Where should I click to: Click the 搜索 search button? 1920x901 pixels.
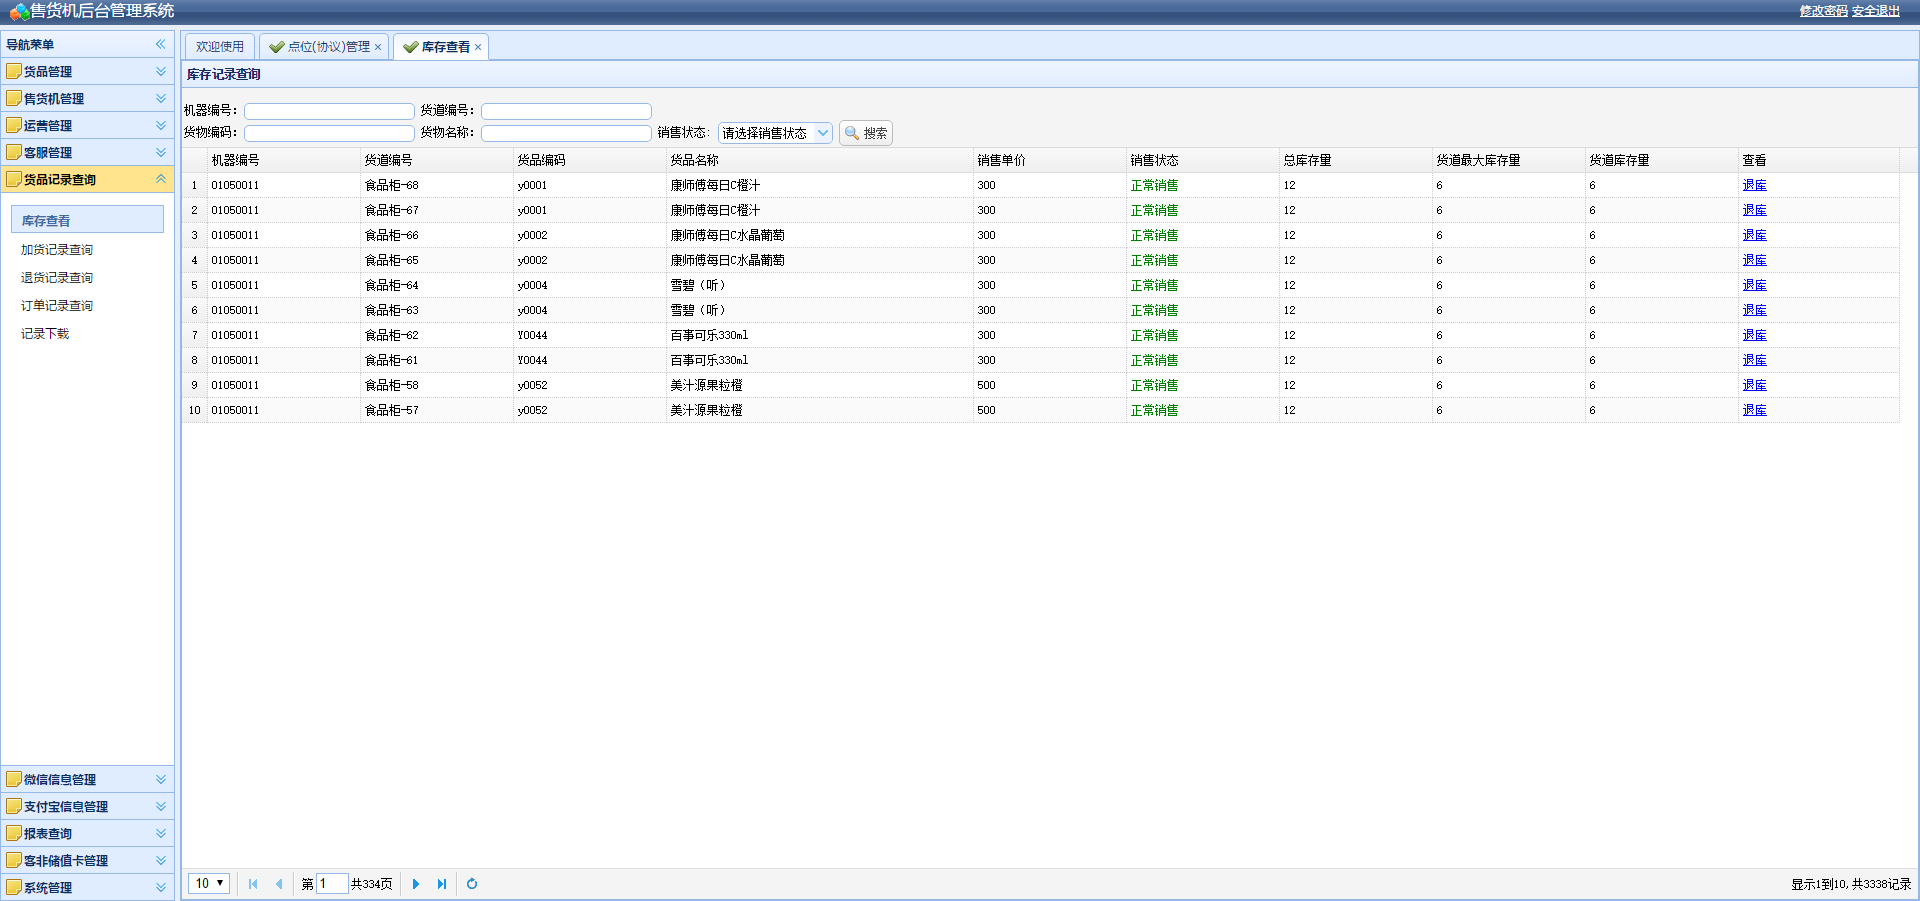(x=866, y=133)
